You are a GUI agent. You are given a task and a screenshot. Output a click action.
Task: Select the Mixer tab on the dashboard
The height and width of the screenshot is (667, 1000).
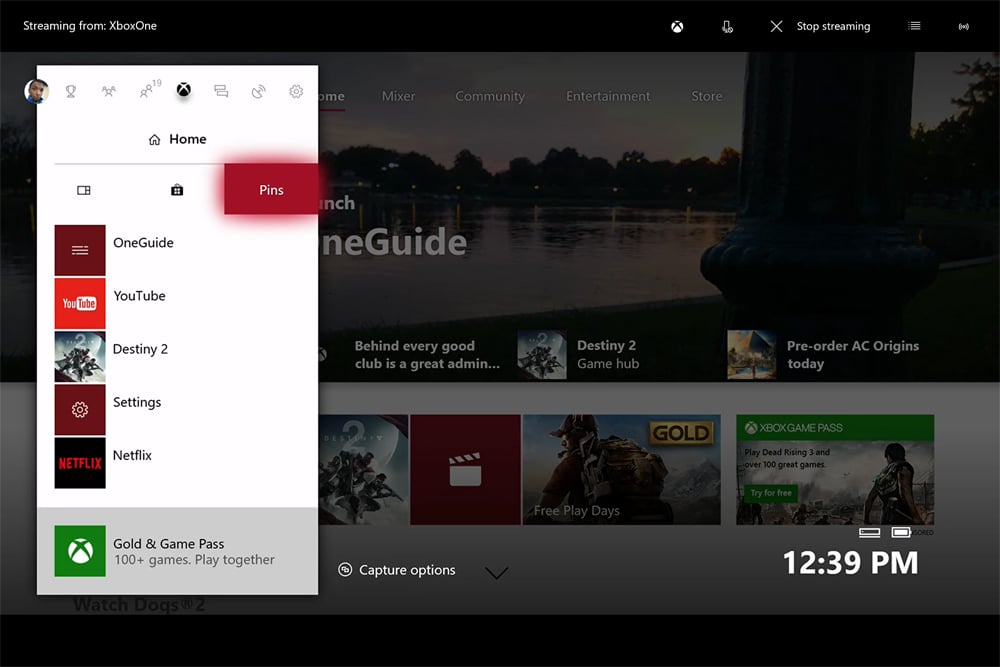(398, 96)
